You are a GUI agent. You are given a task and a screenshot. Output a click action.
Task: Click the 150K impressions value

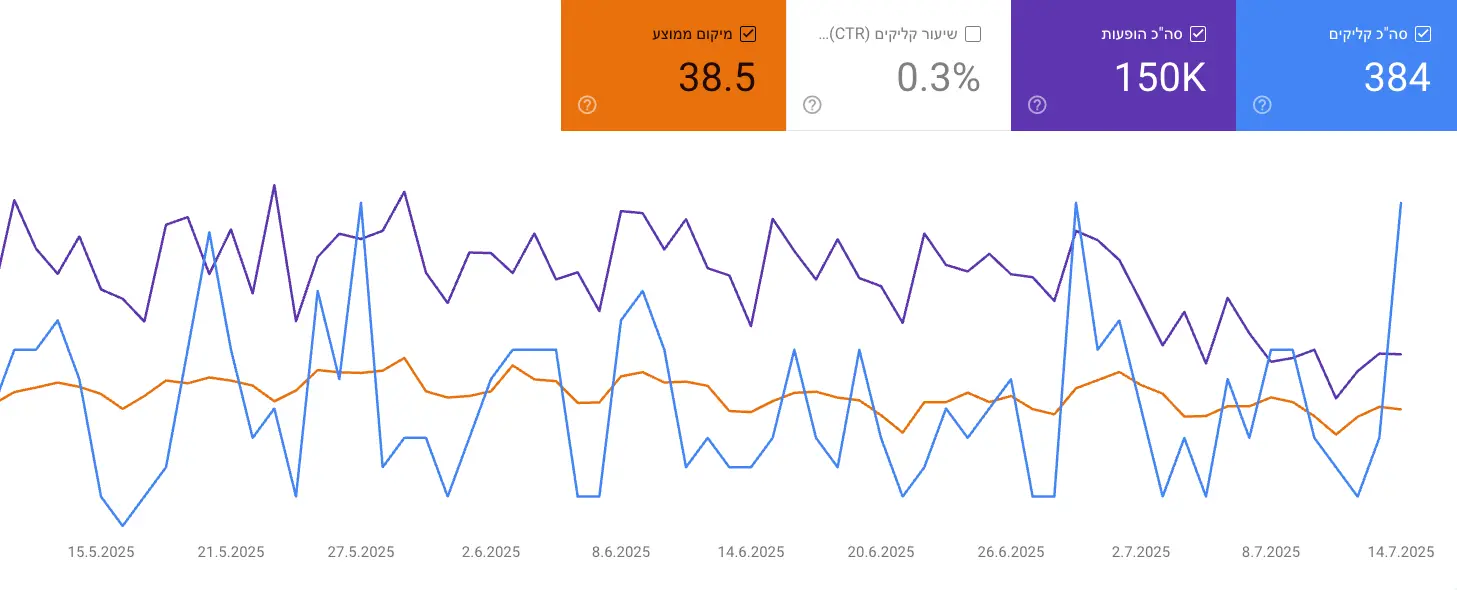(1160, 77)
